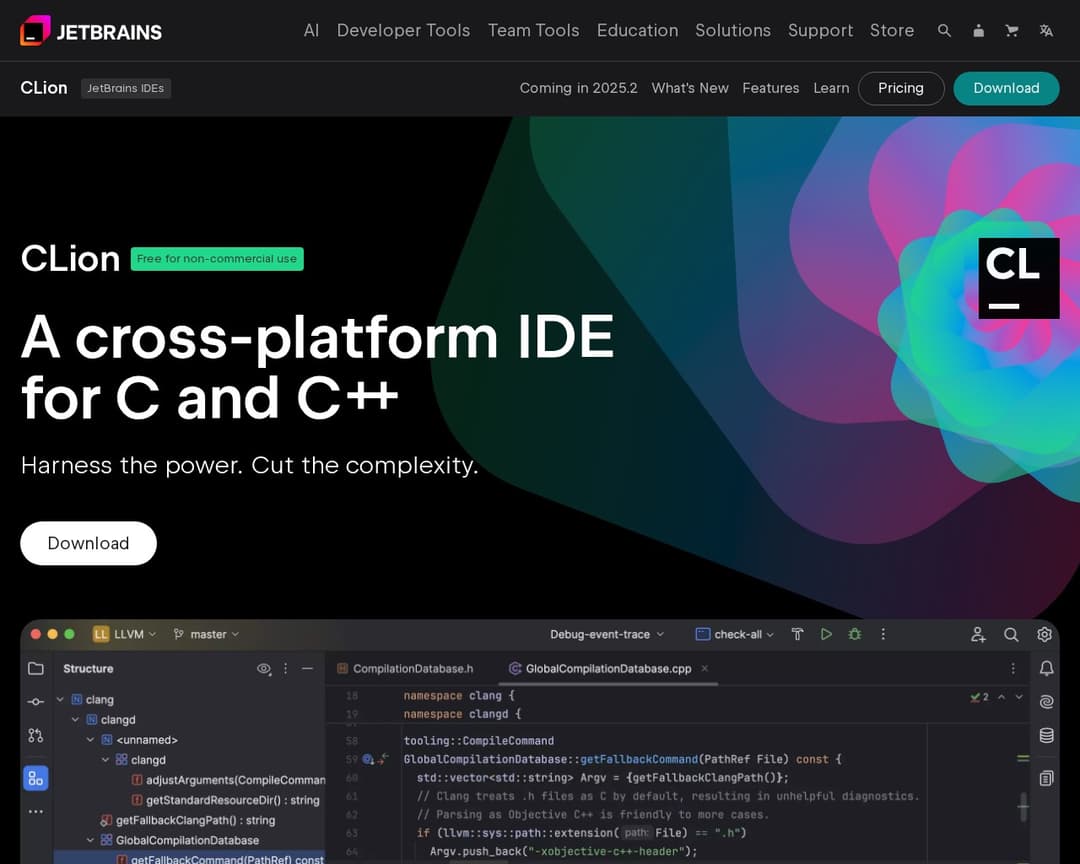Open the account profile icon
Image resolution: width=1080 pixels, height=864 pixels.
978,31
